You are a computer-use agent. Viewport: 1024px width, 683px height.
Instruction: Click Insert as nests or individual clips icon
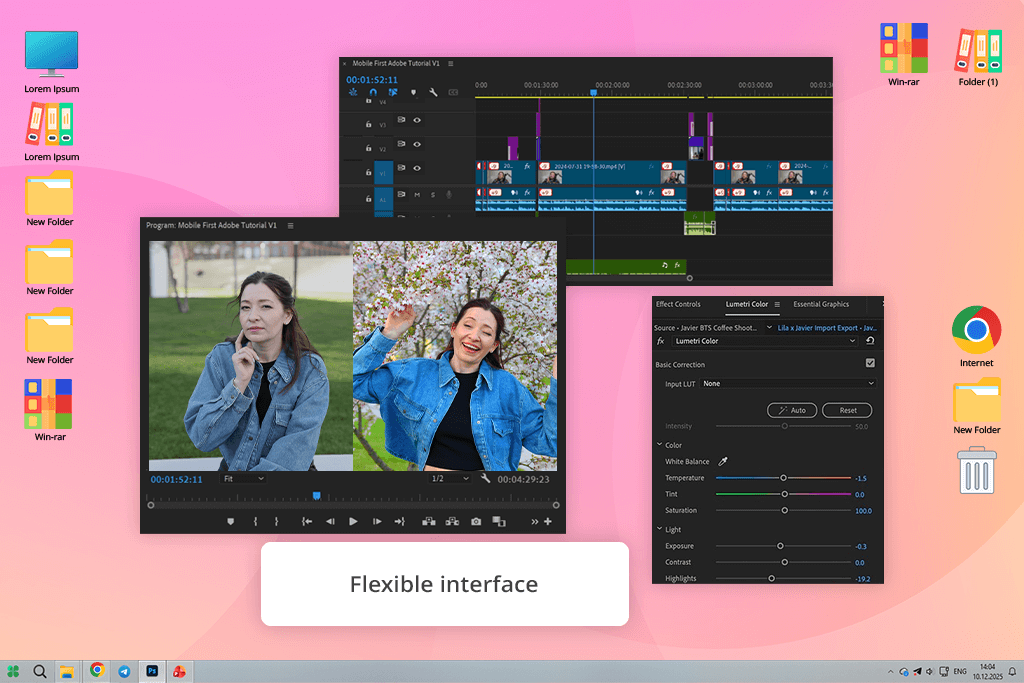(353, 93)
